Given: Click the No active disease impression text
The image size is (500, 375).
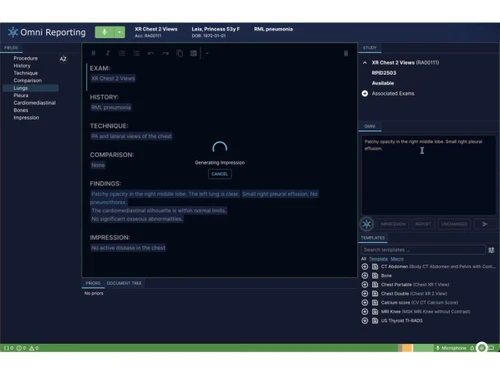Looking at the screenshot, I should 128,248.
